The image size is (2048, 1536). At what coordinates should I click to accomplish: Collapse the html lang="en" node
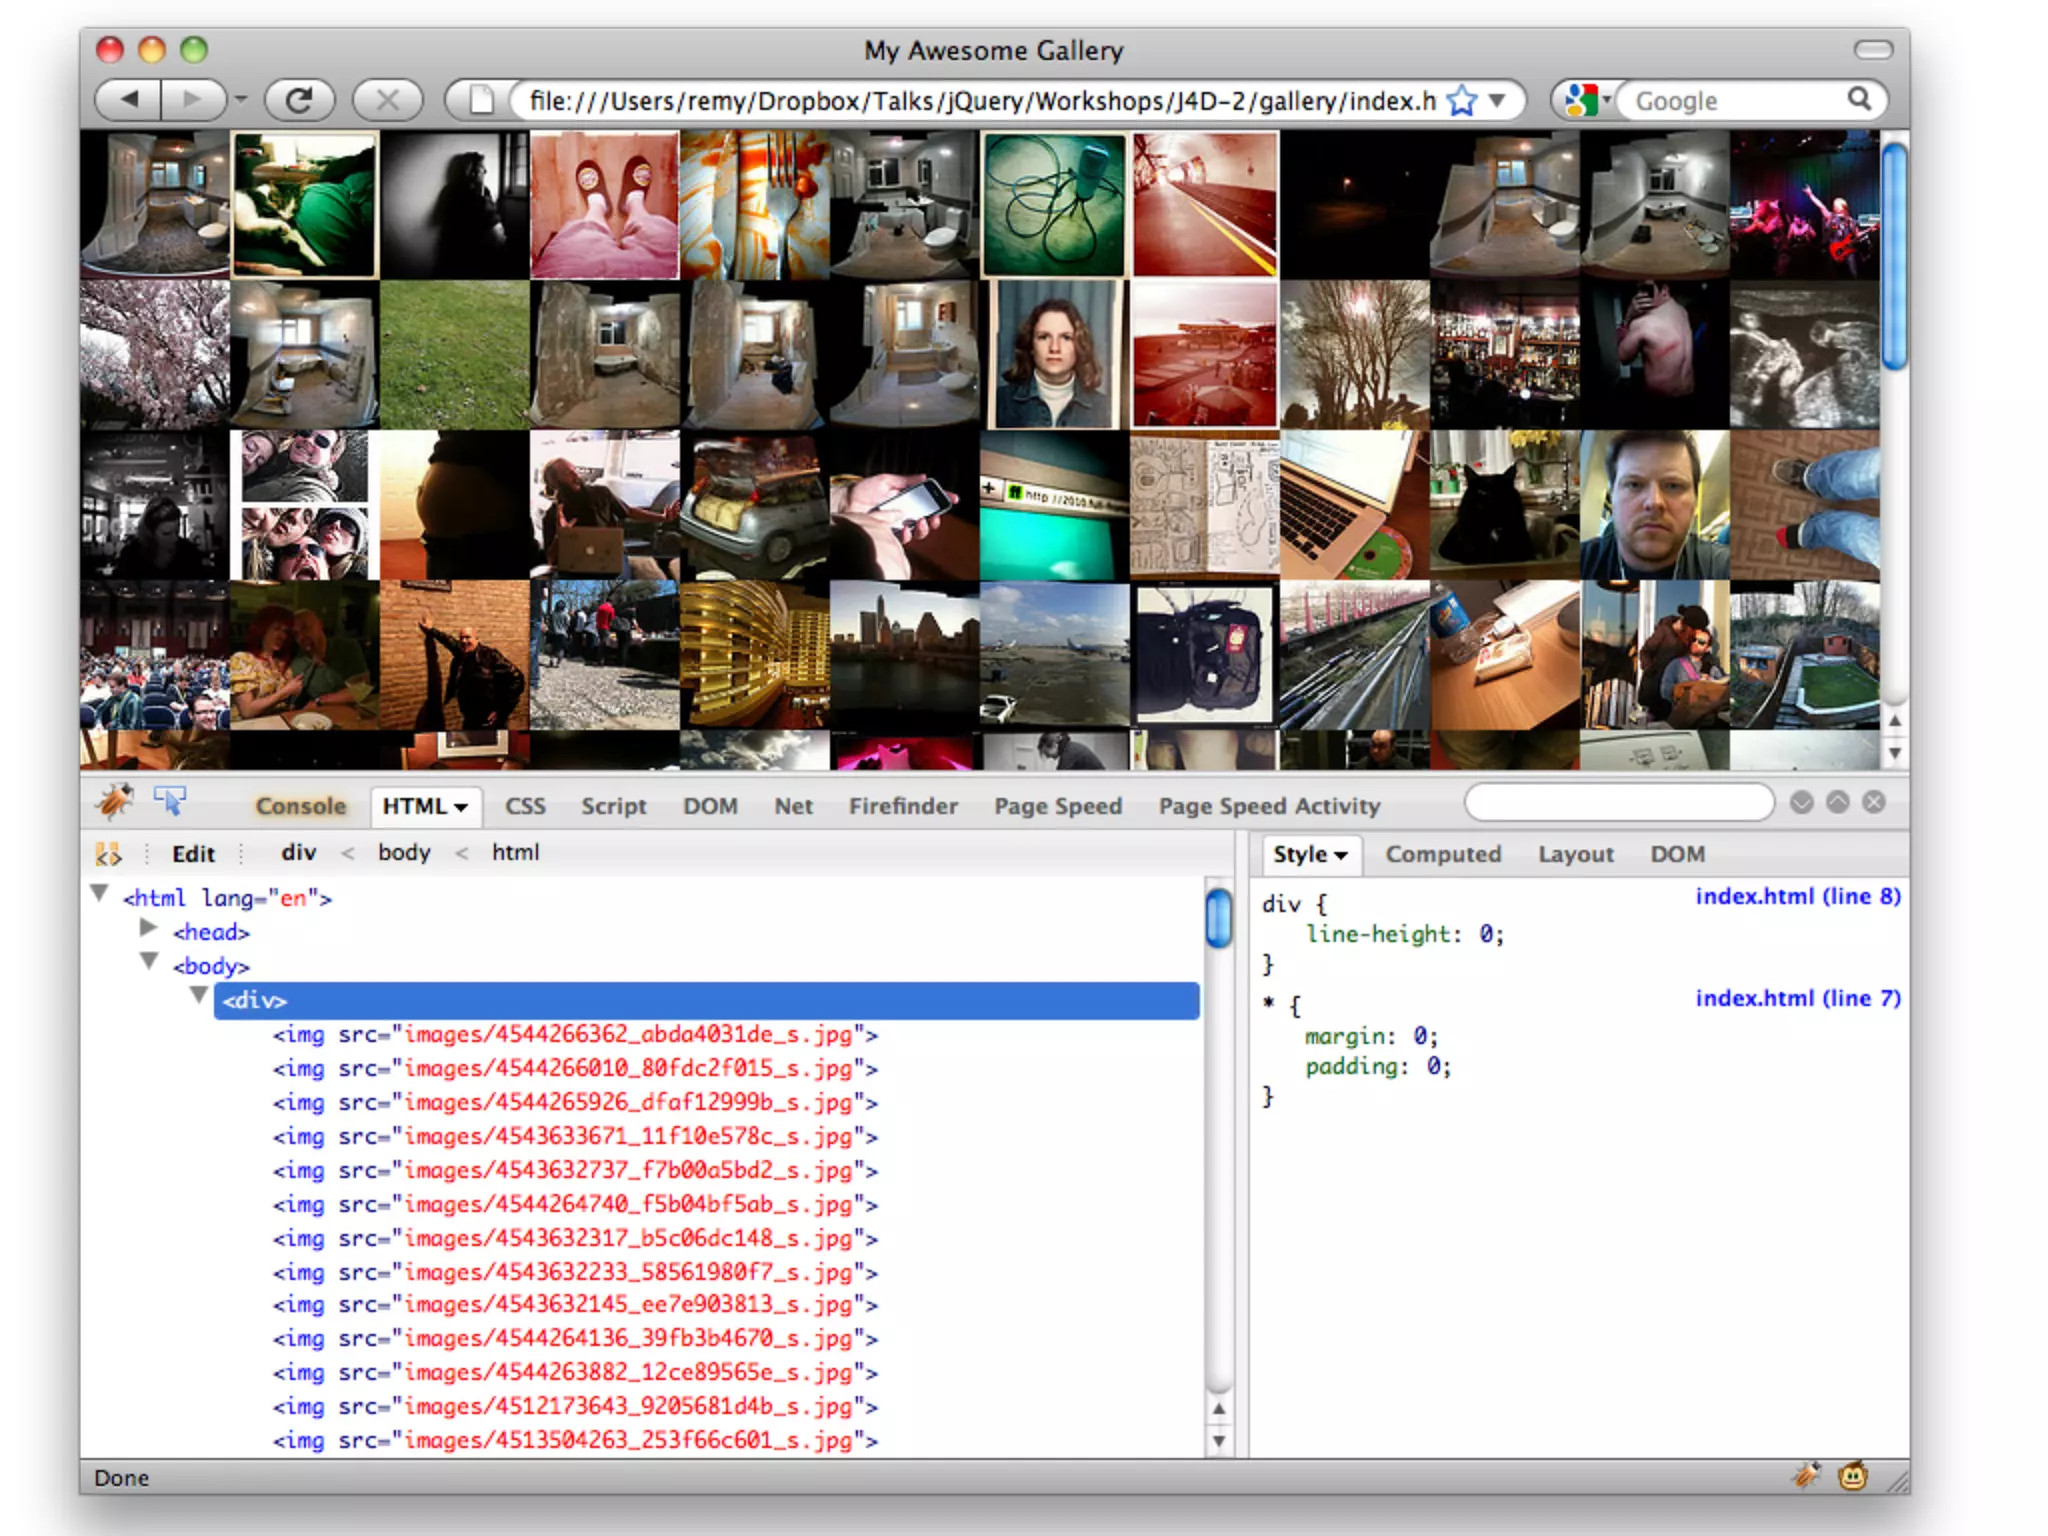click(x=99, y=893)
